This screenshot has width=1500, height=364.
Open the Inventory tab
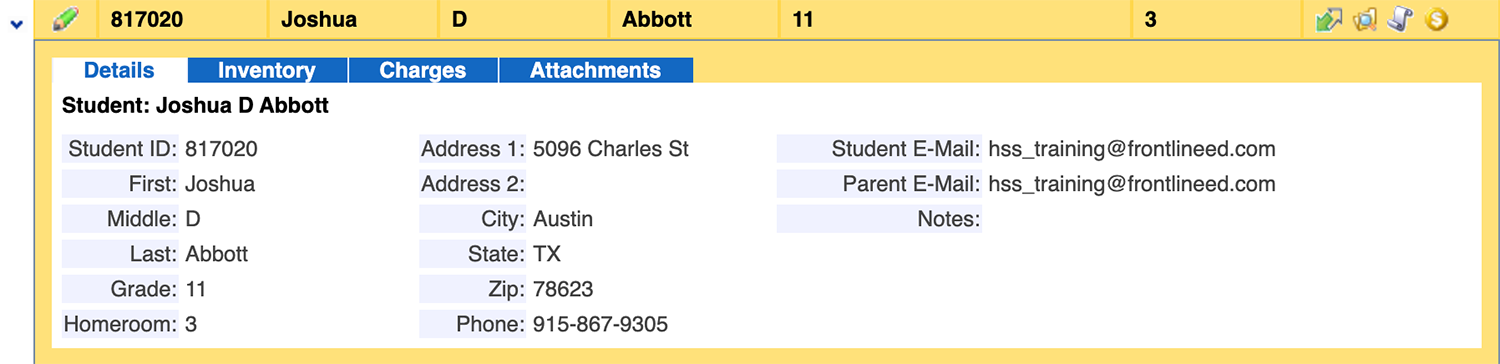coord(267,70)
